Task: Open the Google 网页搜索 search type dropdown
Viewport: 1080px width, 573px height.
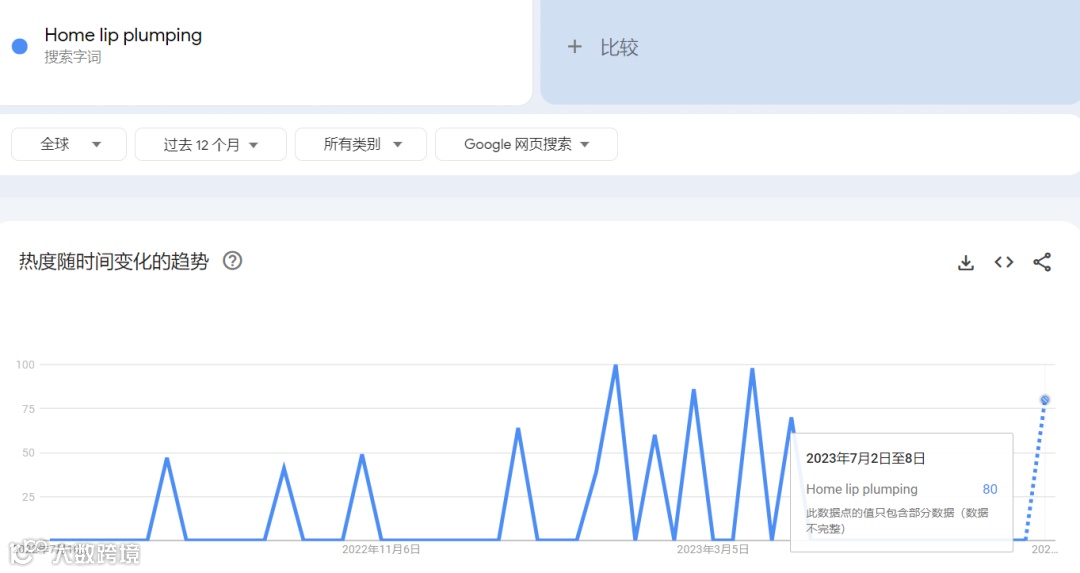Action: (x=526, y=145)
